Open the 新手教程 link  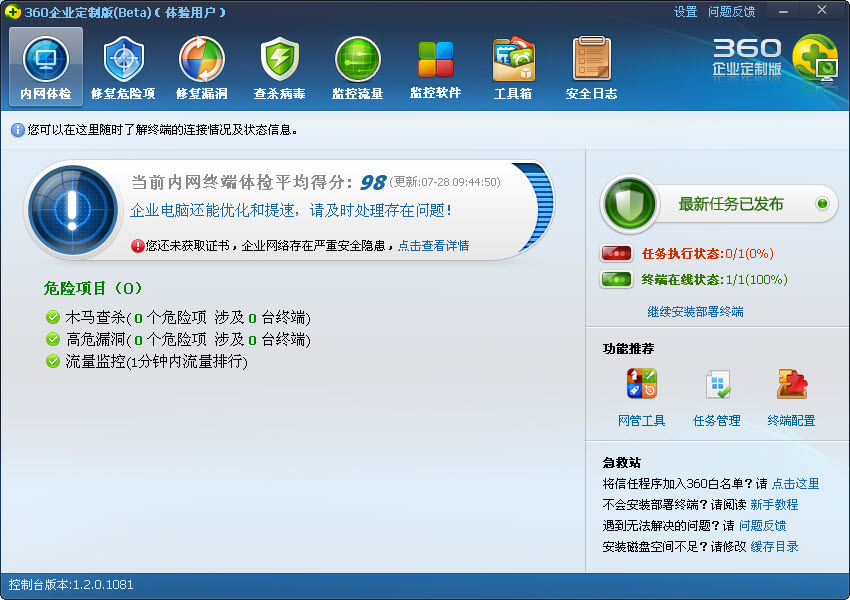pyautogui.click(x=774, y=505)
